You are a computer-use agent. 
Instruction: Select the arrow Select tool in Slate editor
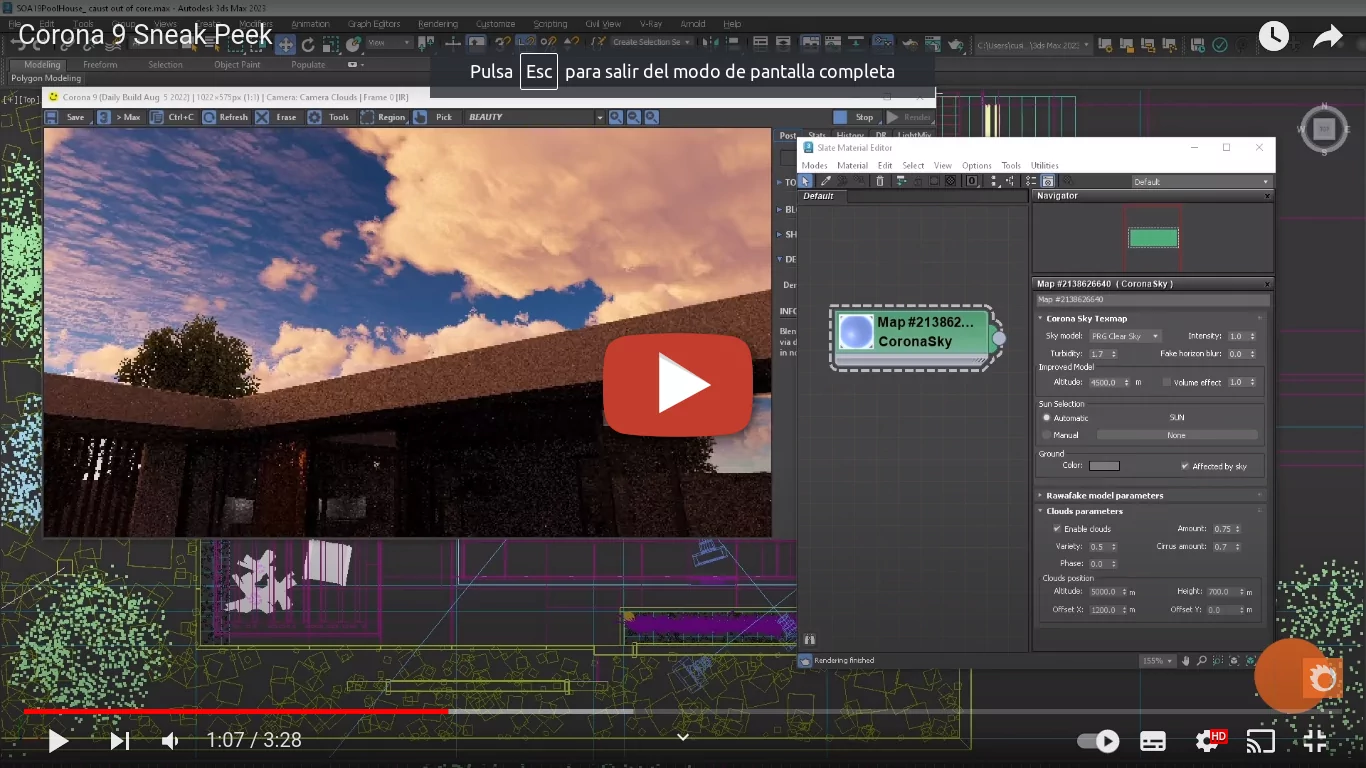point(806,181)
